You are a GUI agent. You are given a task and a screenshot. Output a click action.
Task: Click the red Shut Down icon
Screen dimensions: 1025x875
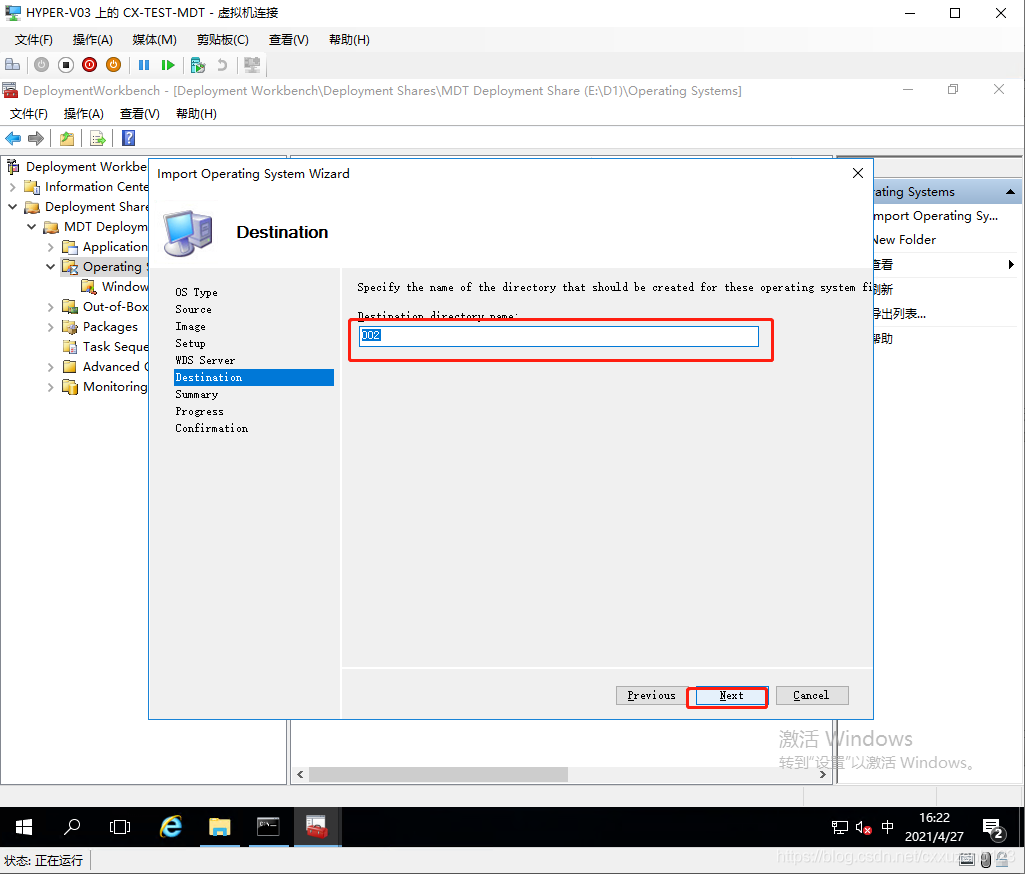click(90, 65)
